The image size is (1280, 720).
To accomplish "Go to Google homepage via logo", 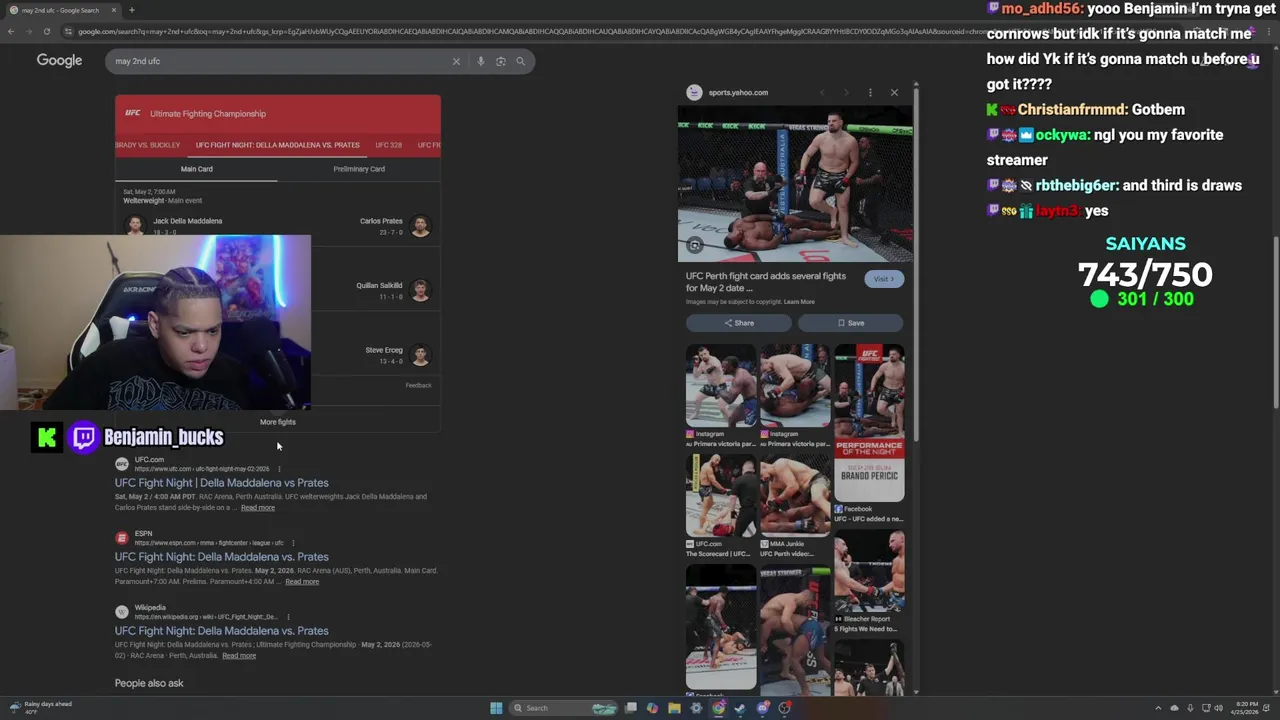I will [x=59, y=61].
